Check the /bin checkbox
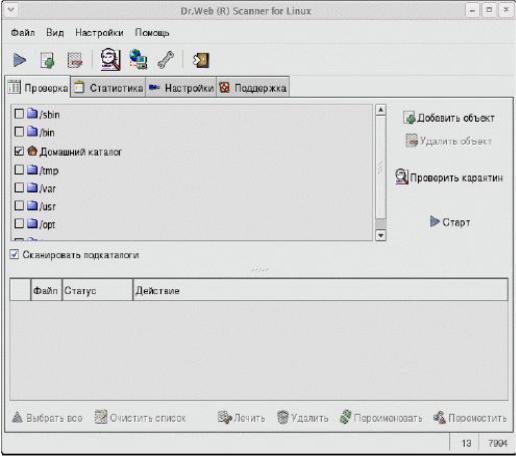Screen dimensions: 516x456 click(19, 132)
